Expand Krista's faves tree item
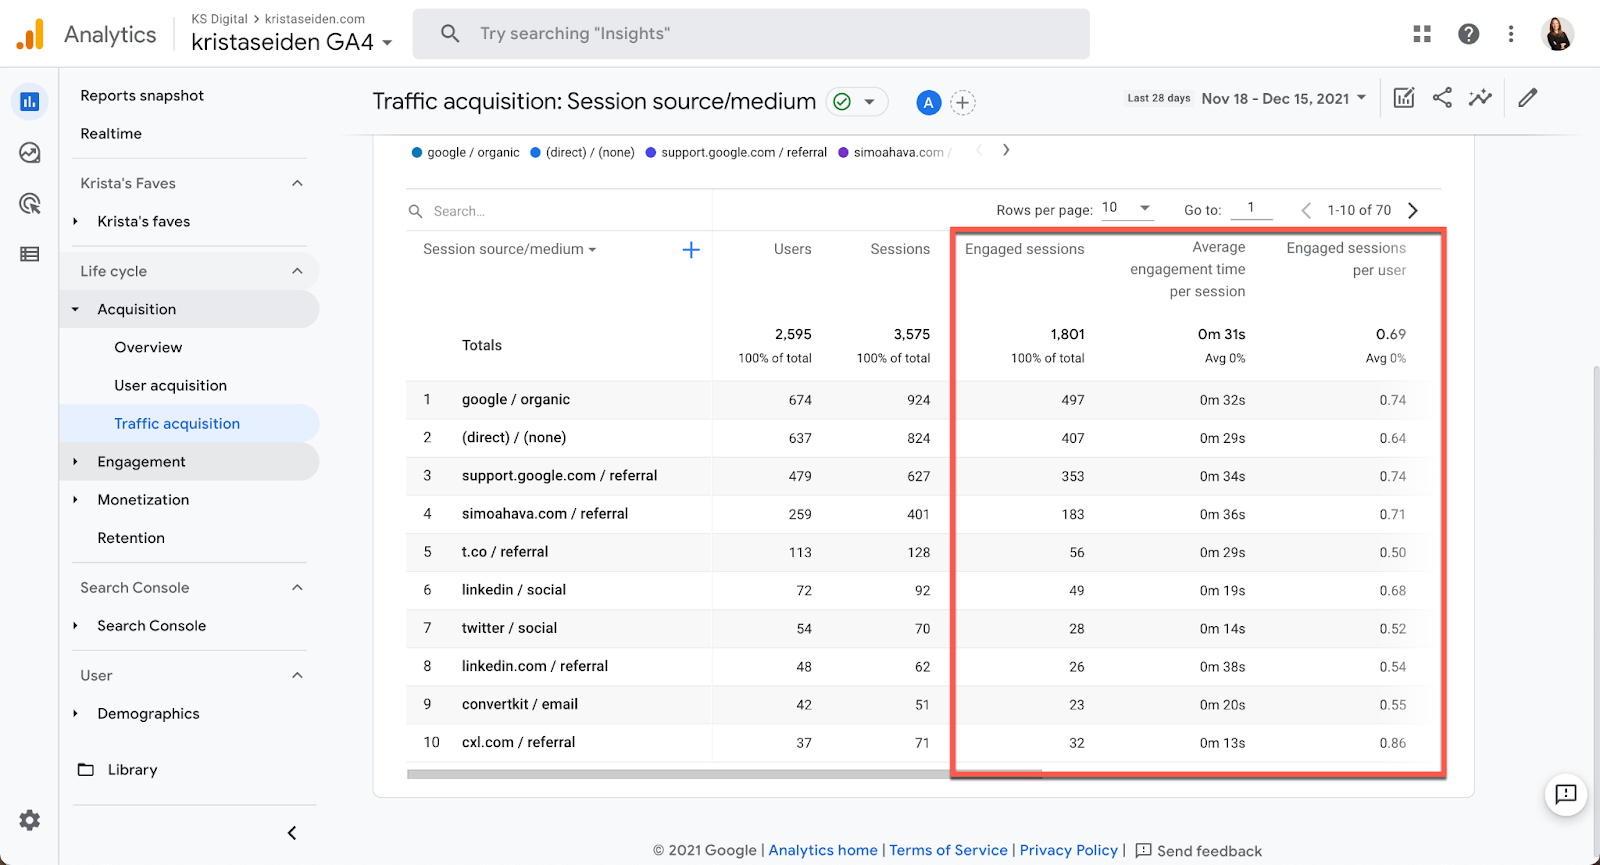This screenshot has width=1600, height=865. pos(75,222)
